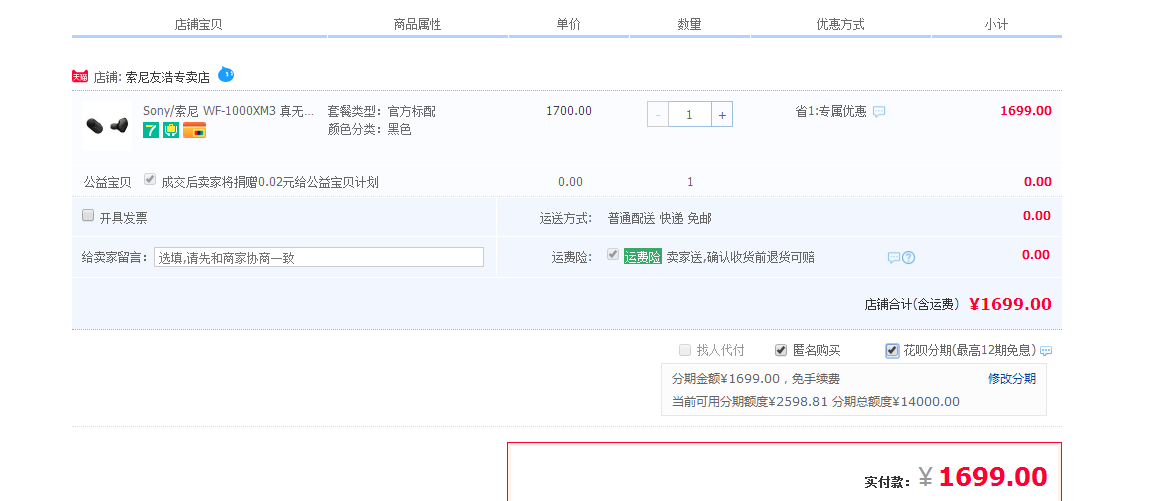Viewport: 1160px width, 501px height.
Task: Click the green 7-day return badge
Action: pos(151,130)
